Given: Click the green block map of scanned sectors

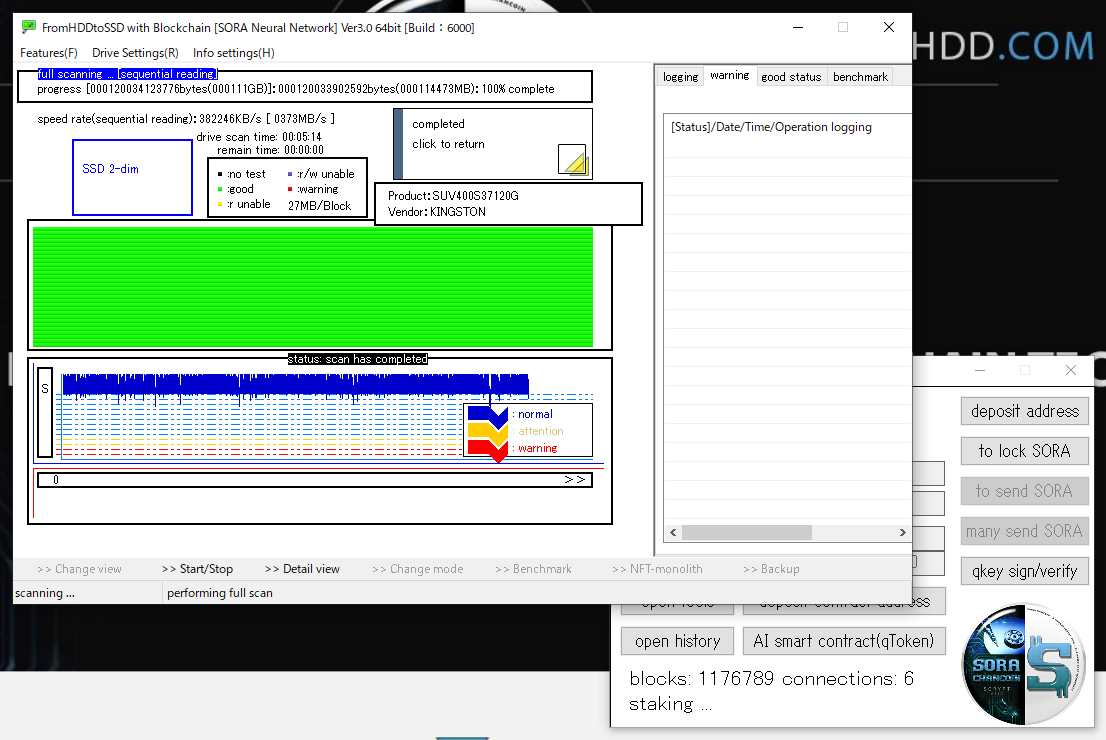Looking at the screenshot, I should pos(313,287).
